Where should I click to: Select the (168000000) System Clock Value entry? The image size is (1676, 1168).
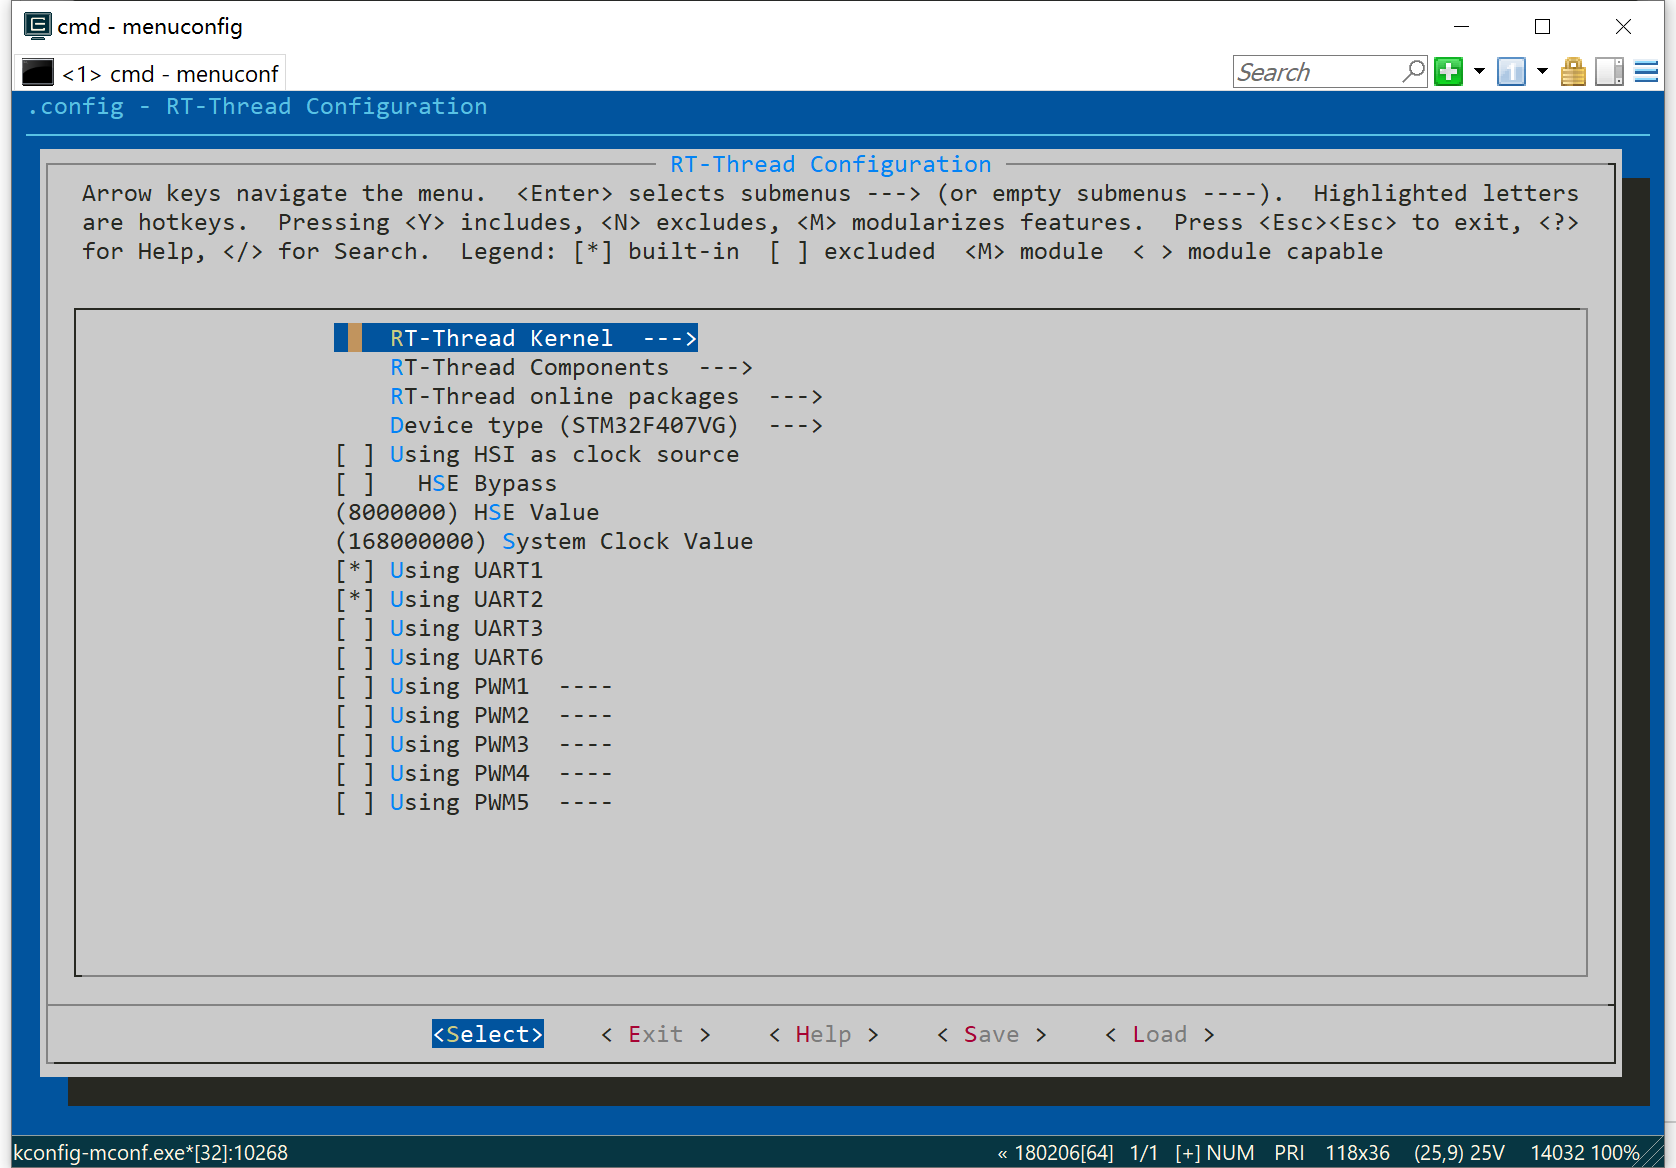point(545,541)
